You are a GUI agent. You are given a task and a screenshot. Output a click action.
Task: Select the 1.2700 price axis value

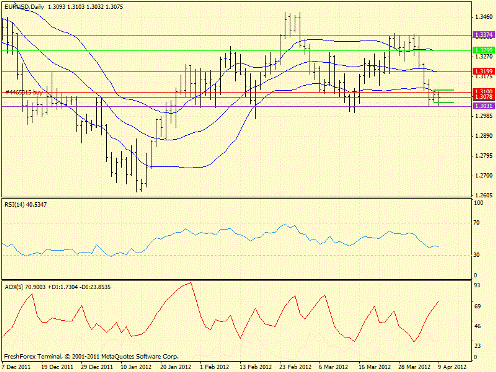click(x=484, y=176)
